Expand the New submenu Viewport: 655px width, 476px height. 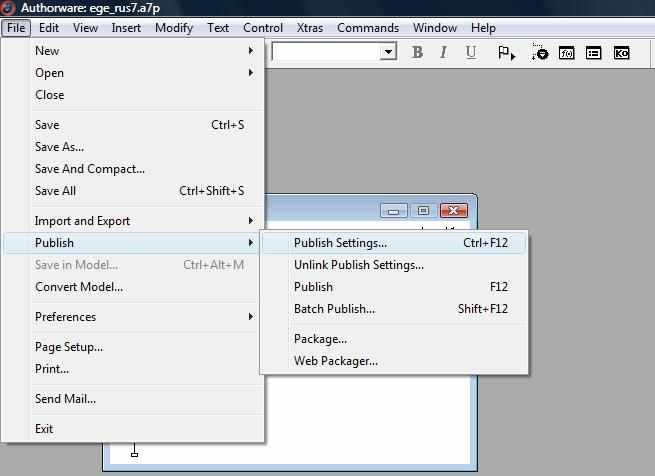tap(144, 51)
